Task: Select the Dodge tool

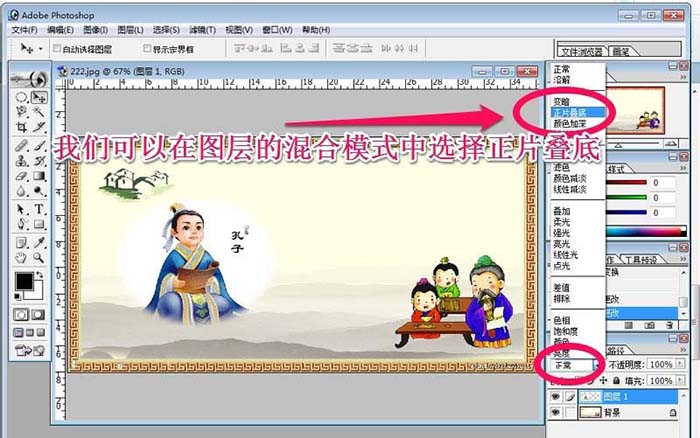Action: [x=39, y=191]
